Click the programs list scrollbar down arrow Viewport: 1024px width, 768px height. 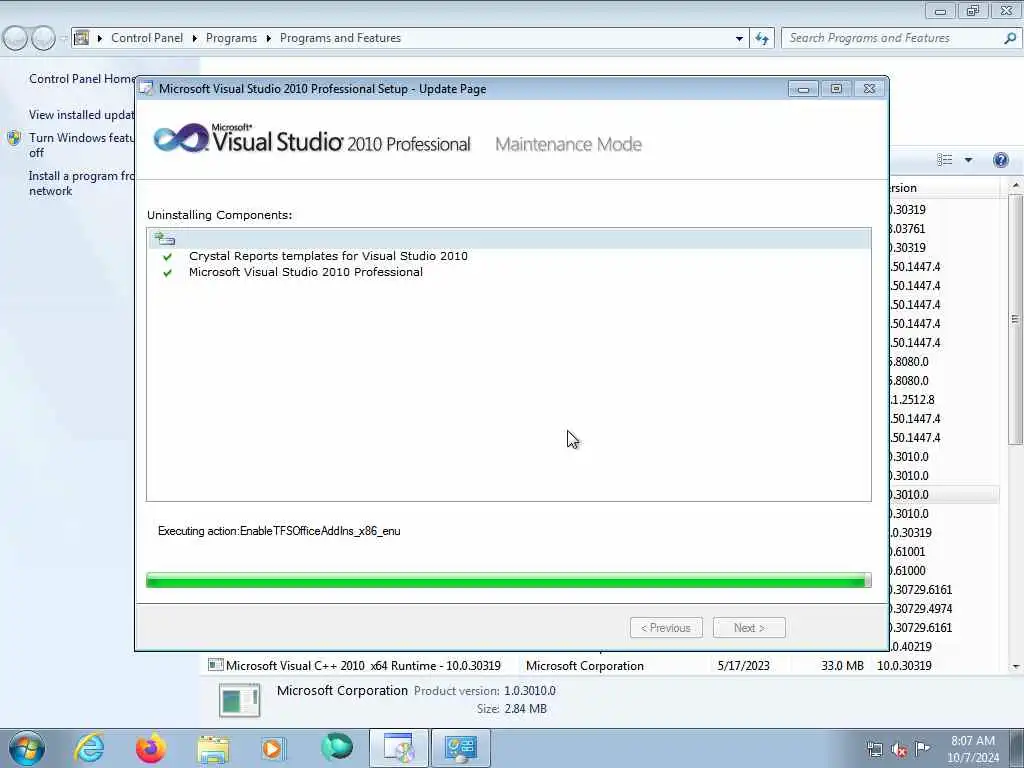click(1016, 667)
